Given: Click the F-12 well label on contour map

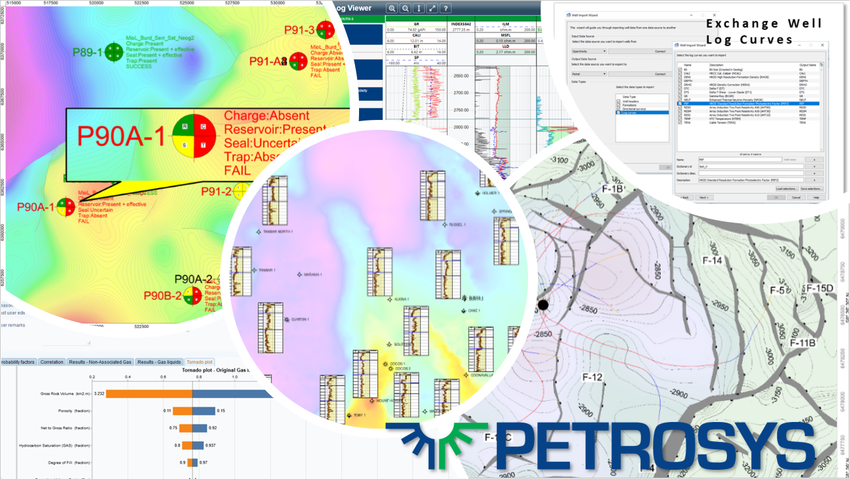Looking at the screenshot, I should click(592, 377).
